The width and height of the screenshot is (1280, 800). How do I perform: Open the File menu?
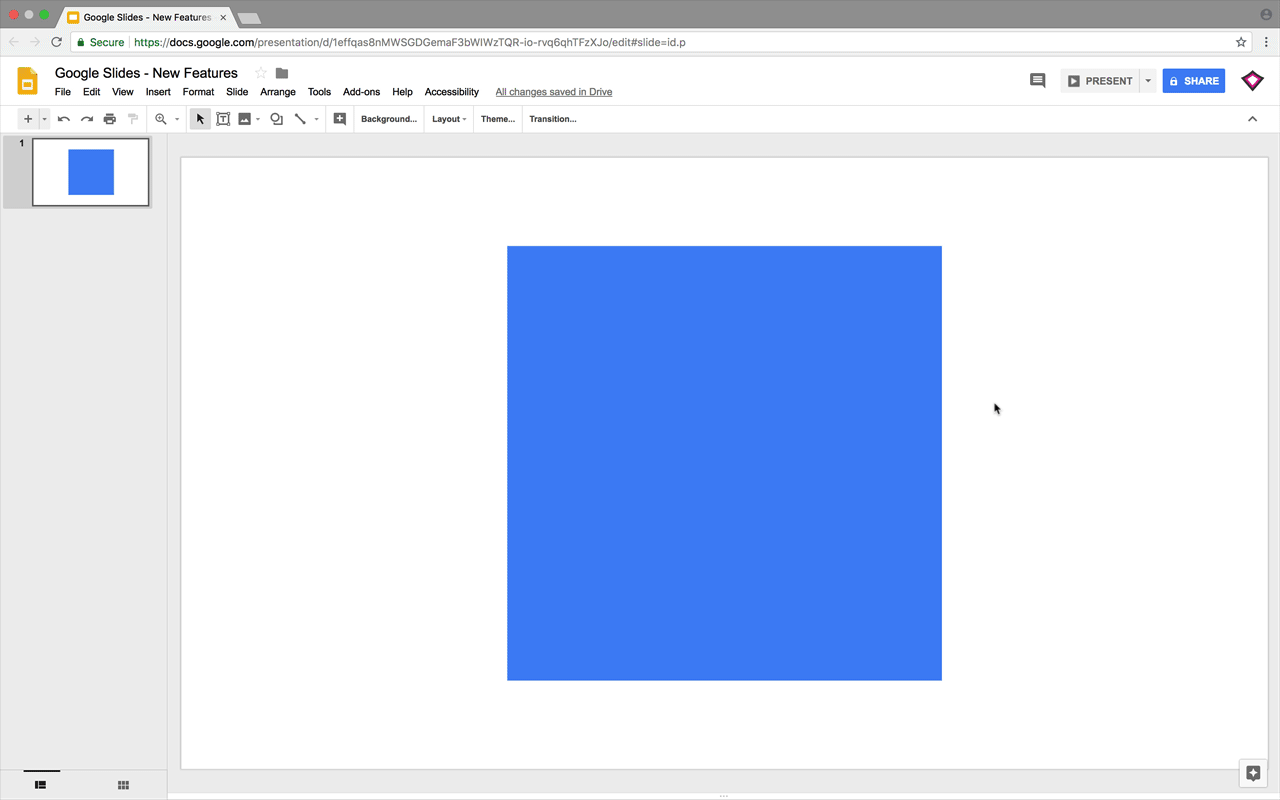(63, 92)
